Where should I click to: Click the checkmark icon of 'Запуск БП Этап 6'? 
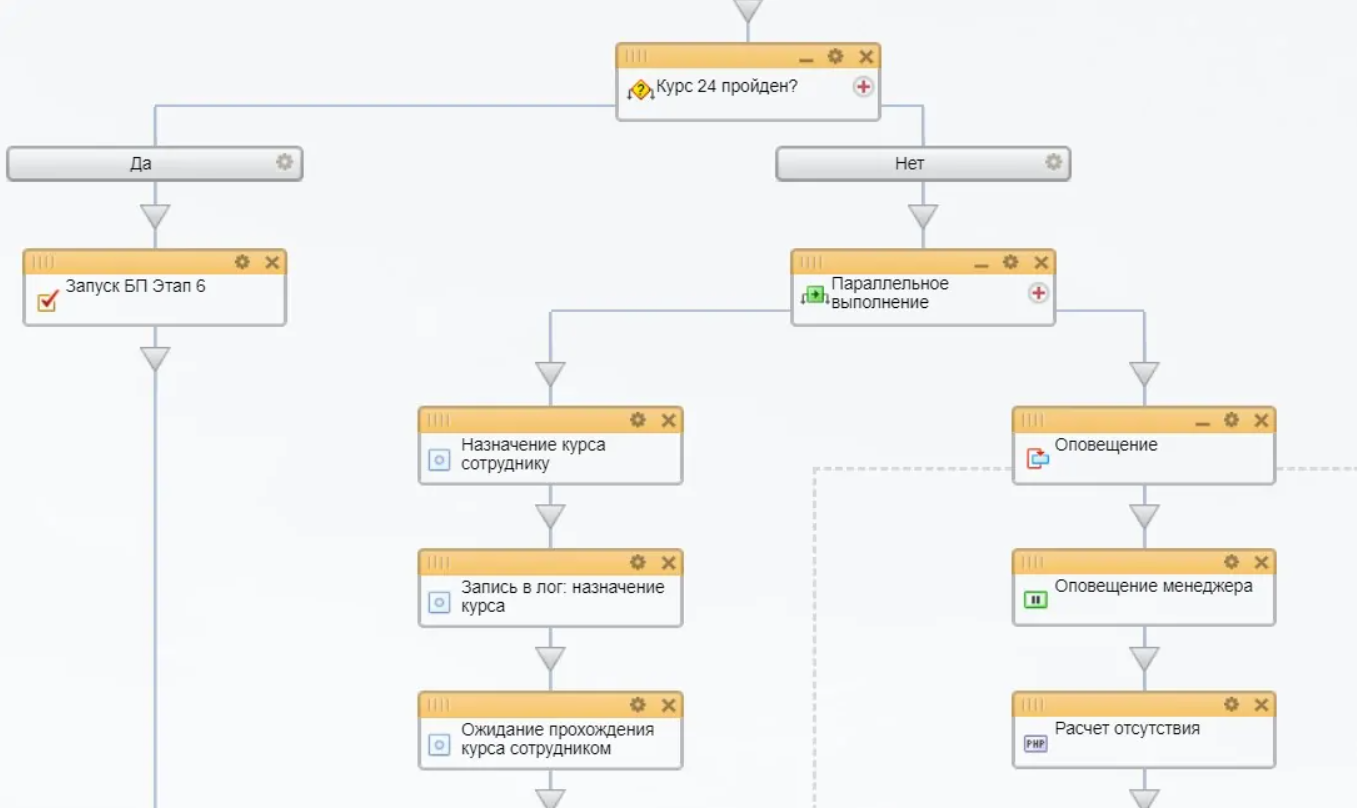(x=47, y=300)
